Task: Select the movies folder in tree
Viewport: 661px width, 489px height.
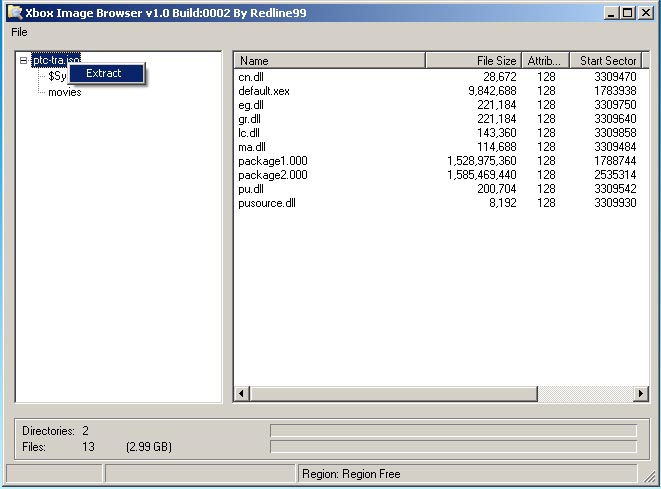Action: click(x=64, y=92)
